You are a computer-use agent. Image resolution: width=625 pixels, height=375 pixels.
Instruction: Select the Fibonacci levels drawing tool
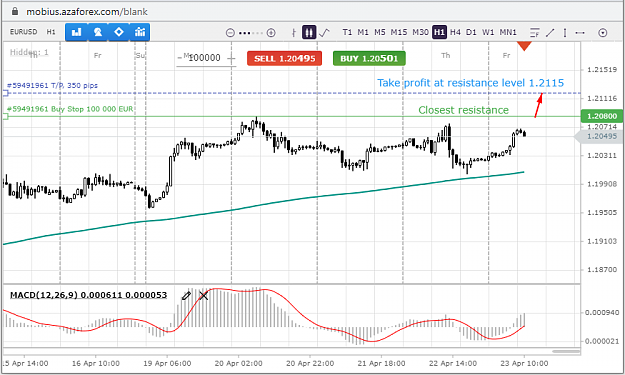point(535,33)
